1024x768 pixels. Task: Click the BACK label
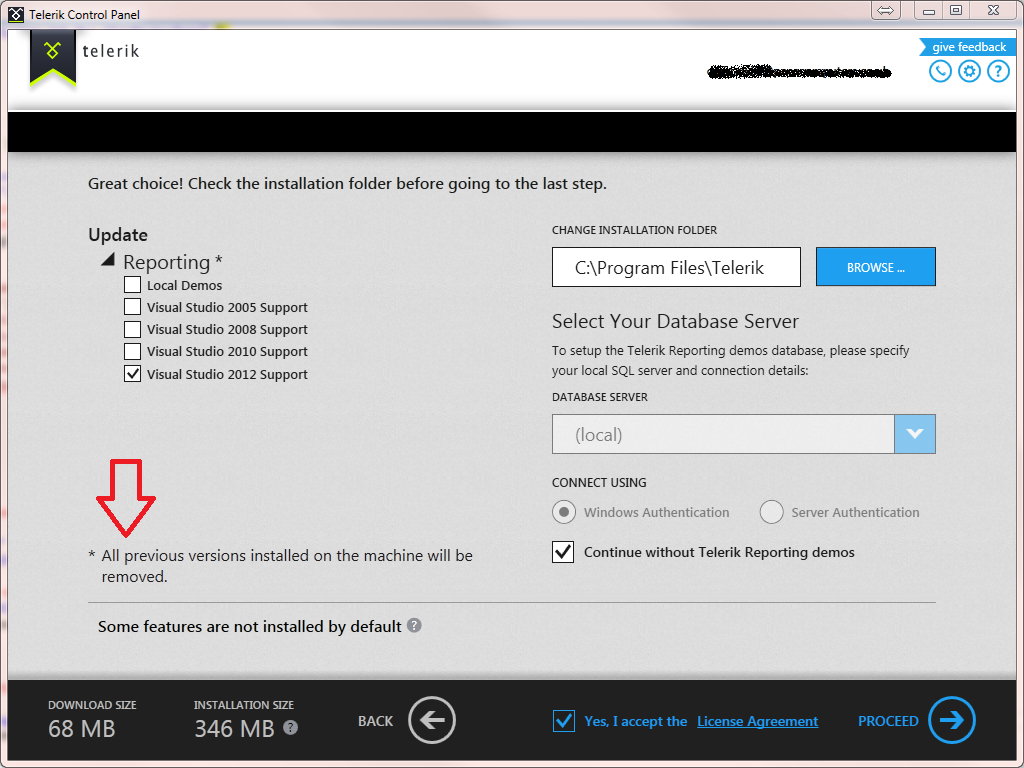[376, 721]
